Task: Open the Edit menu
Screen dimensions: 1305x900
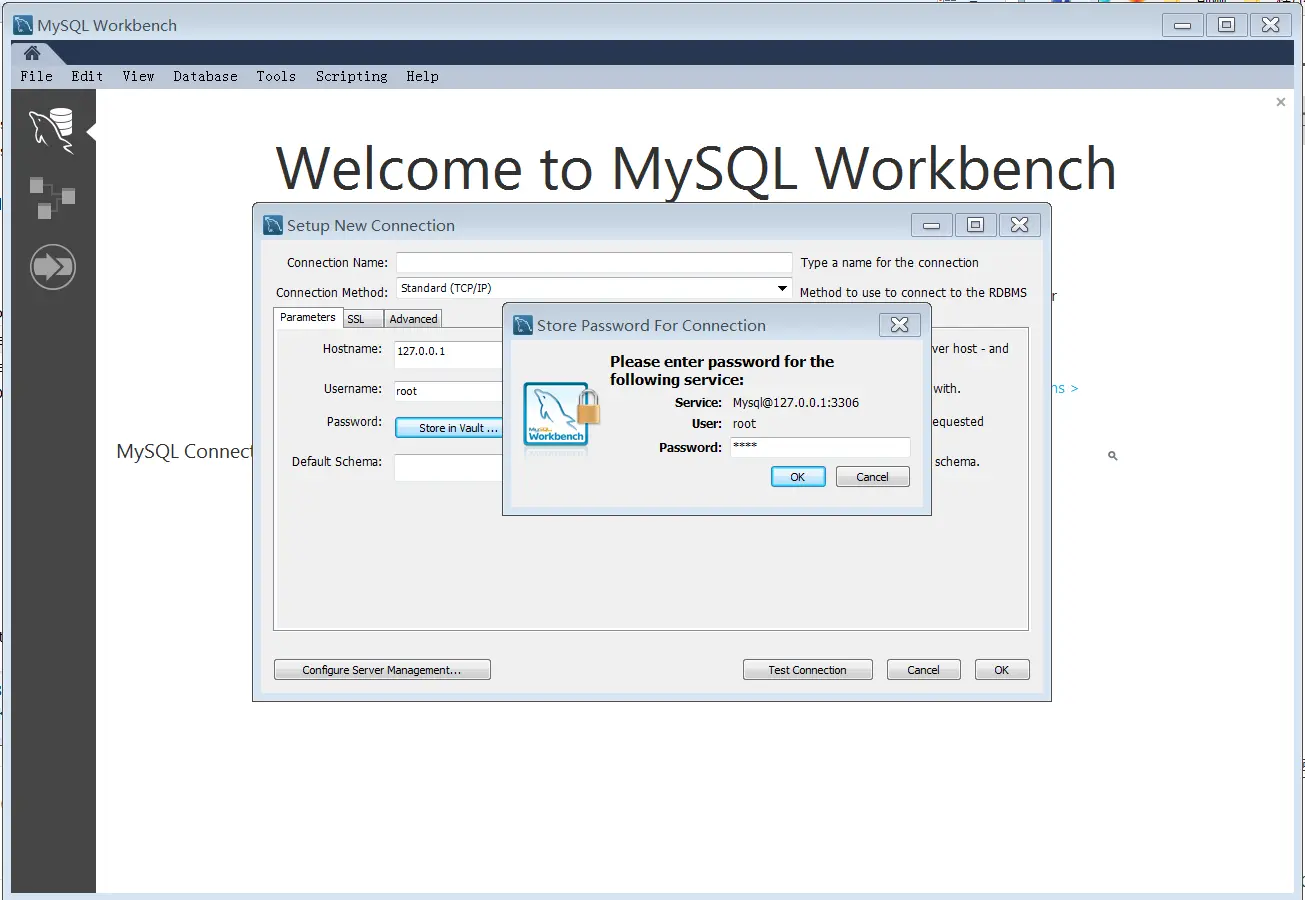Action: tap(87, 76)
